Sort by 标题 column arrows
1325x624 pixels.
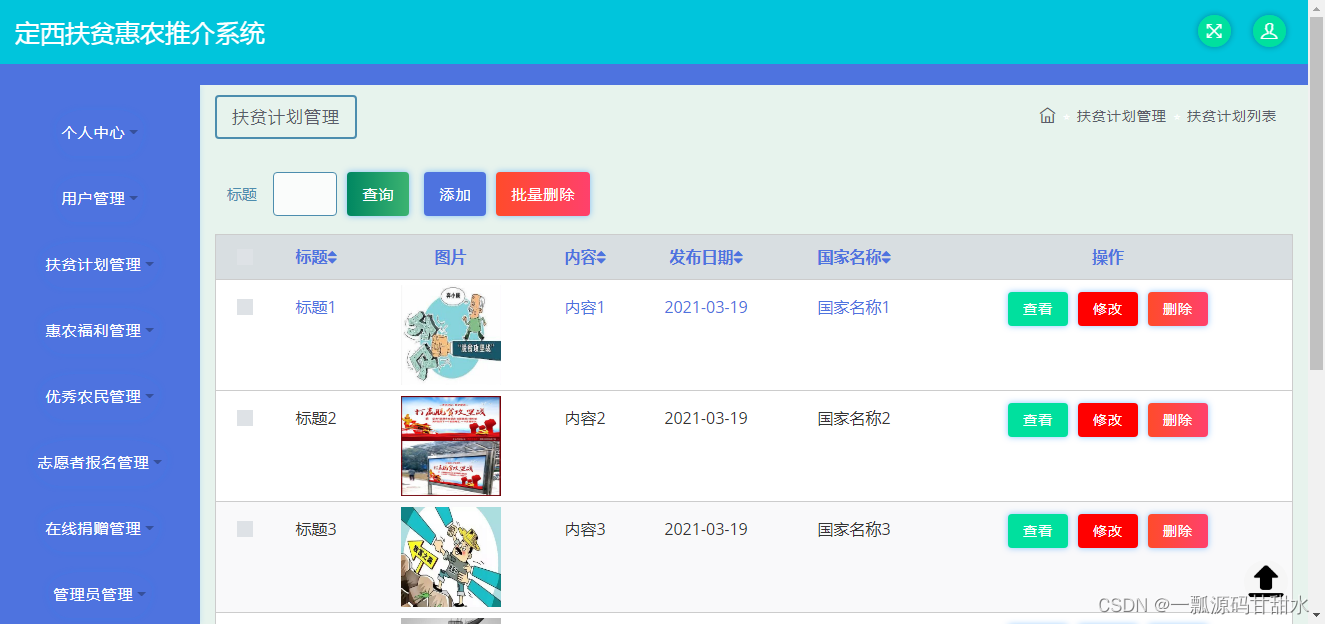333,258
